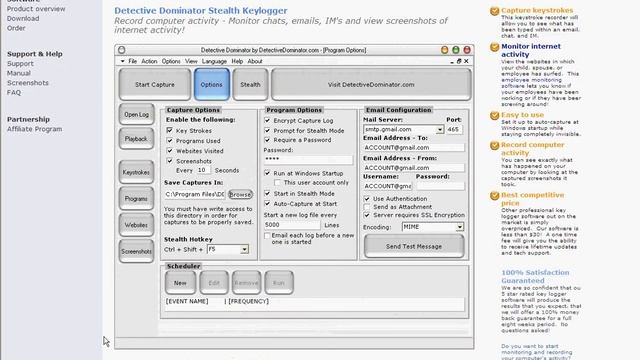
Task: Open Product overview link in sidebar
Action: coord(36,9)
